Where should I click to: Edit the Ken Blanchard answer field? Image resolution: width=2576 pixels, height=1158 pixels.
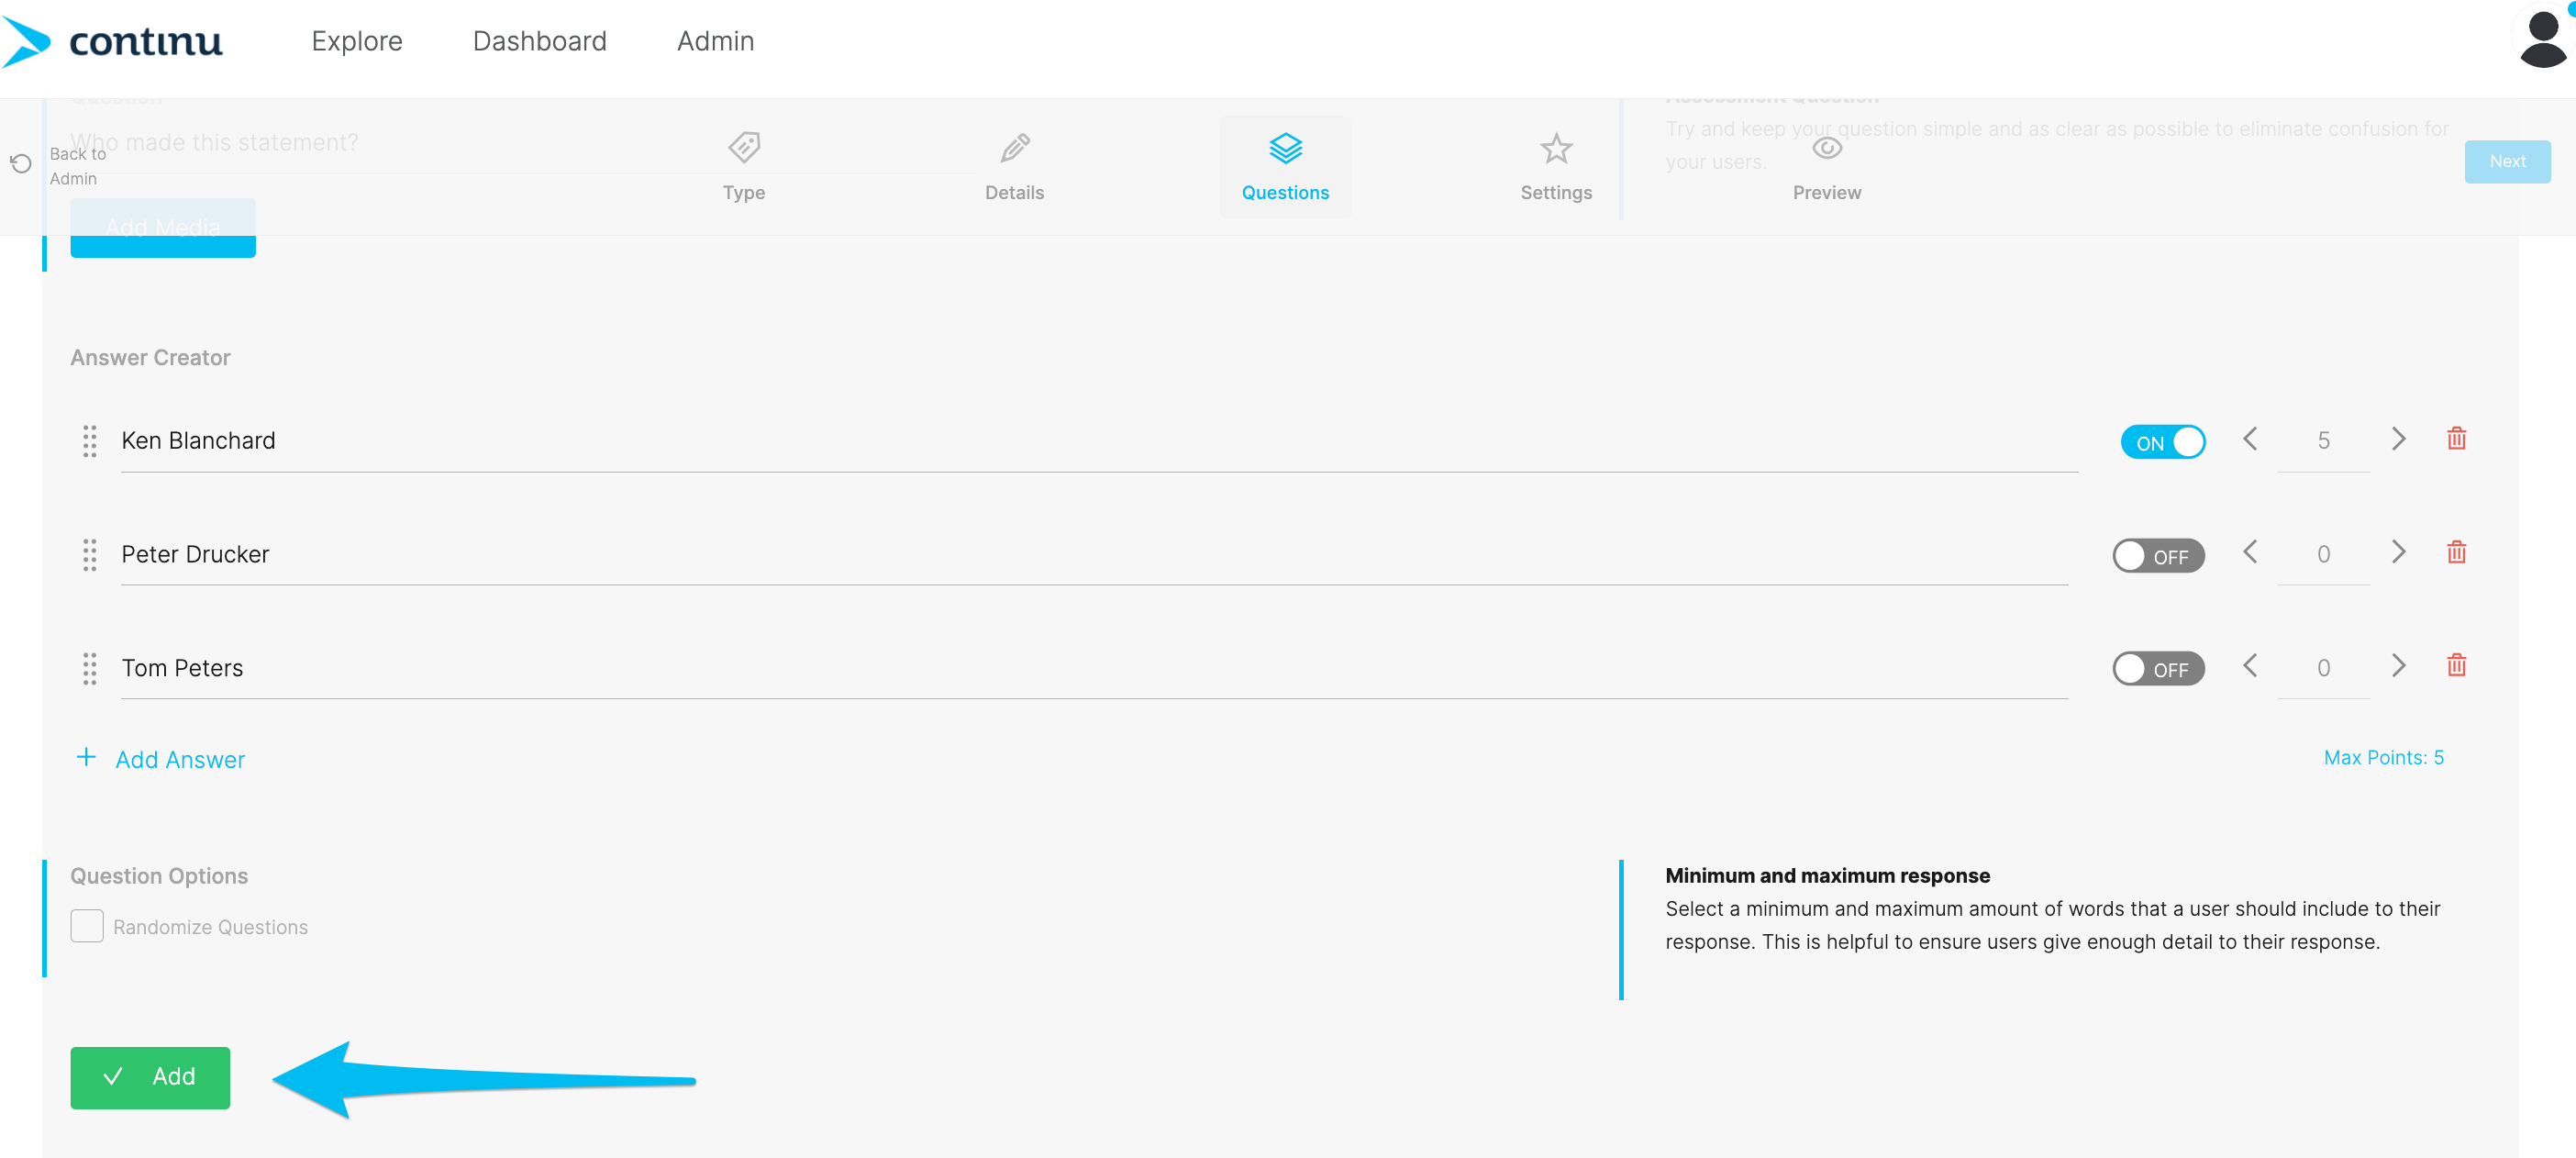point(1099,441)
